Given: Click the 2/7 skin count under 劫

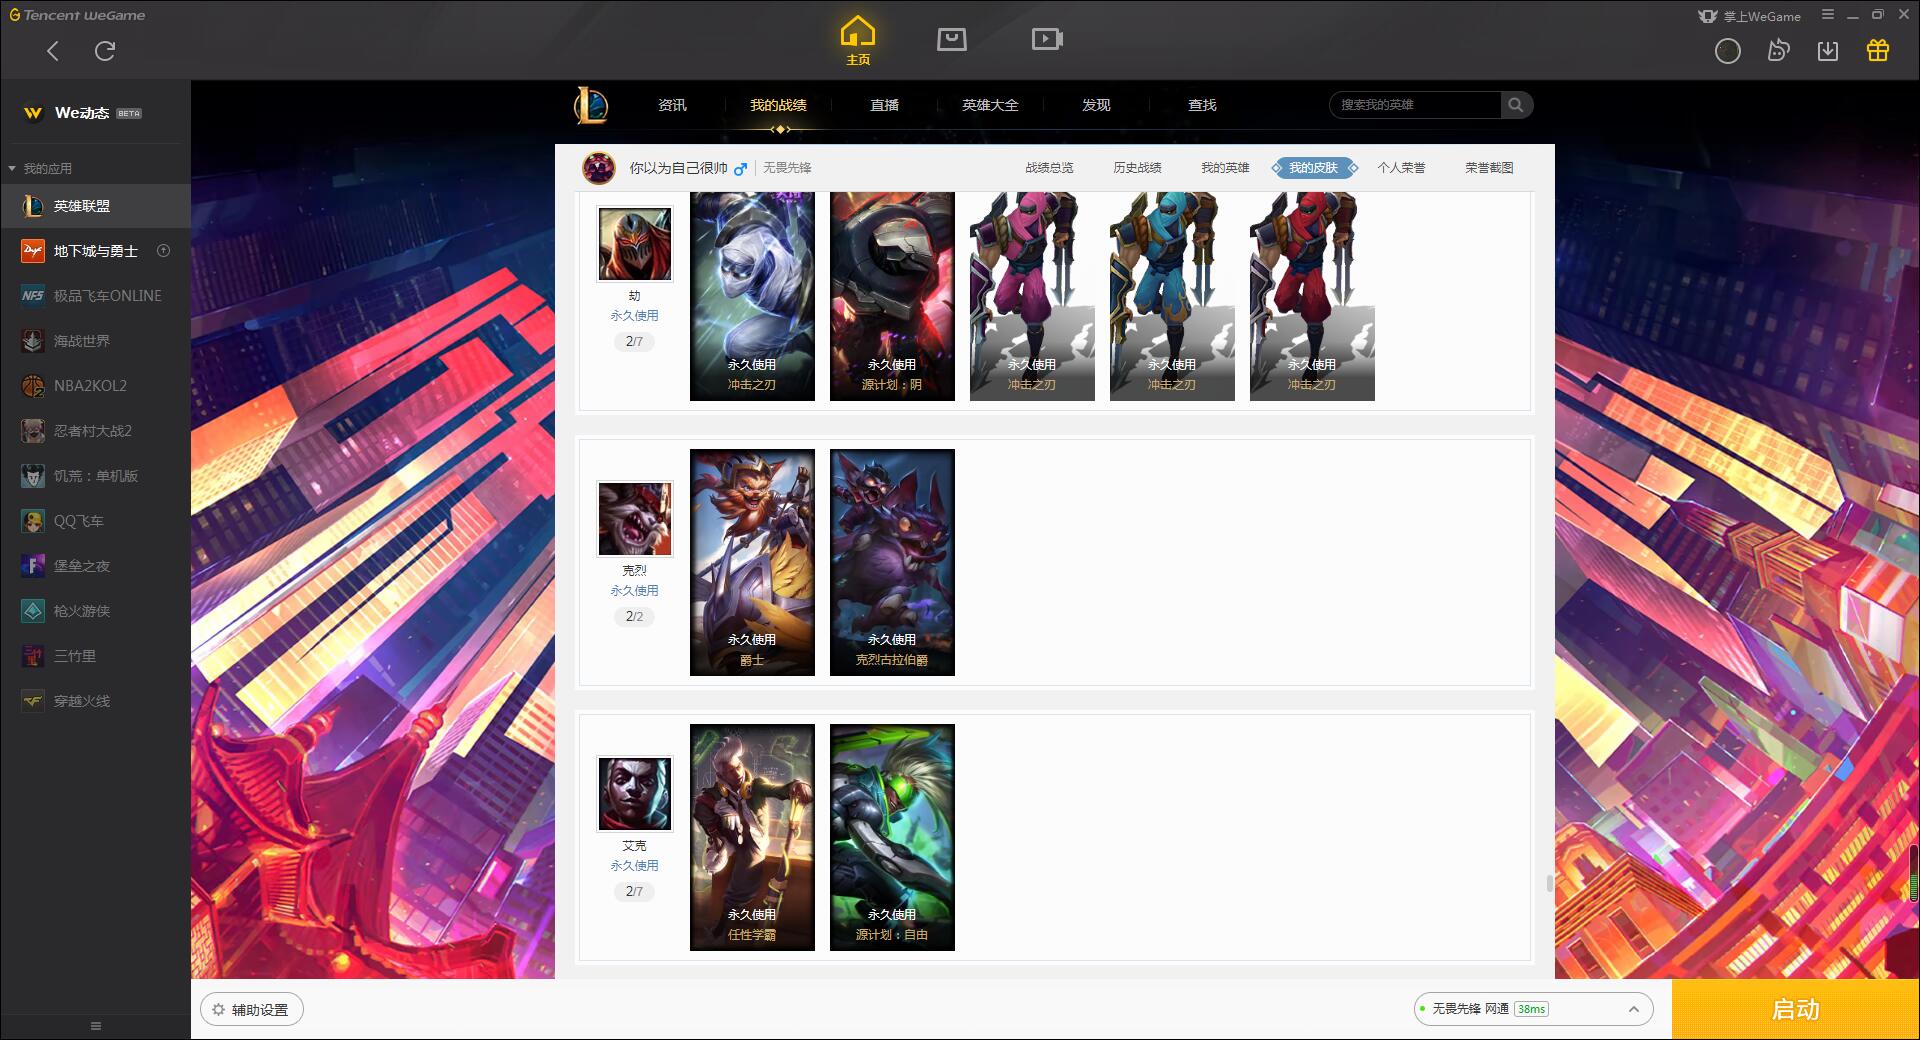Looking at the screenshot, I should click(634, 341).
